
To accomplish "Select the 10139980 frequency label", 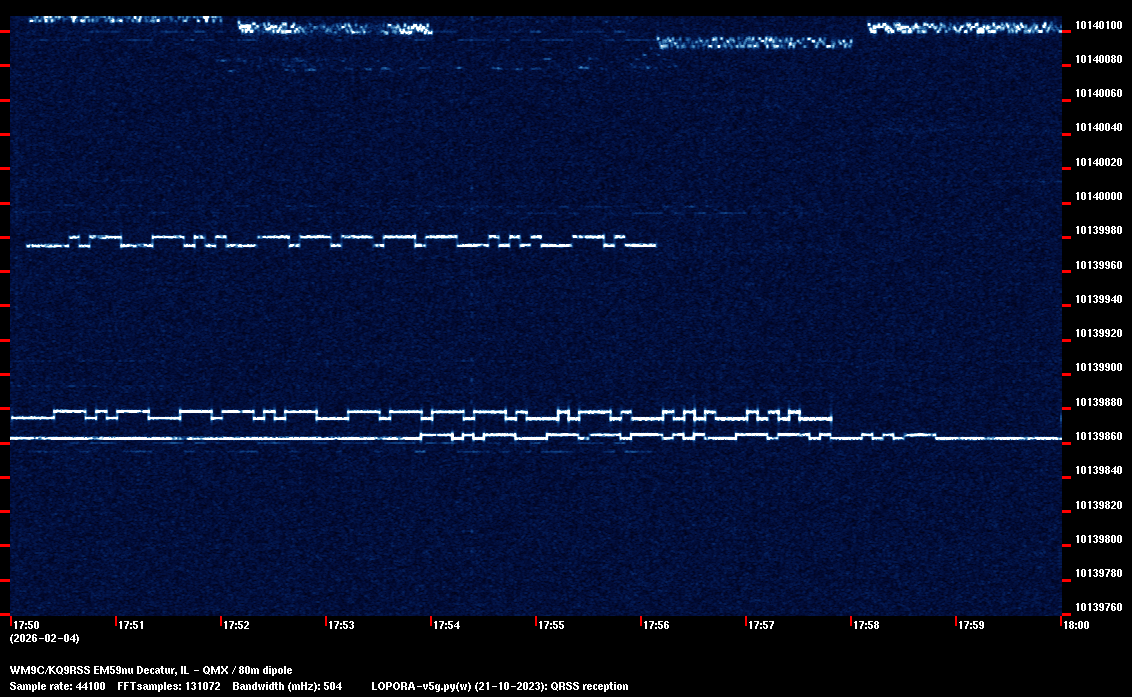I will tap(1098, 231).
